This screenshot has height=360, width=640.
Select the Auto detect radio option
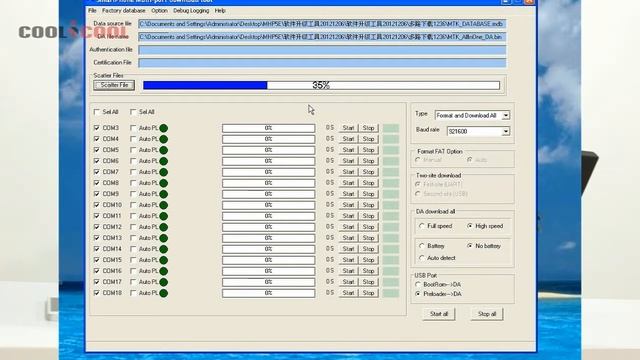pos(422,258)
